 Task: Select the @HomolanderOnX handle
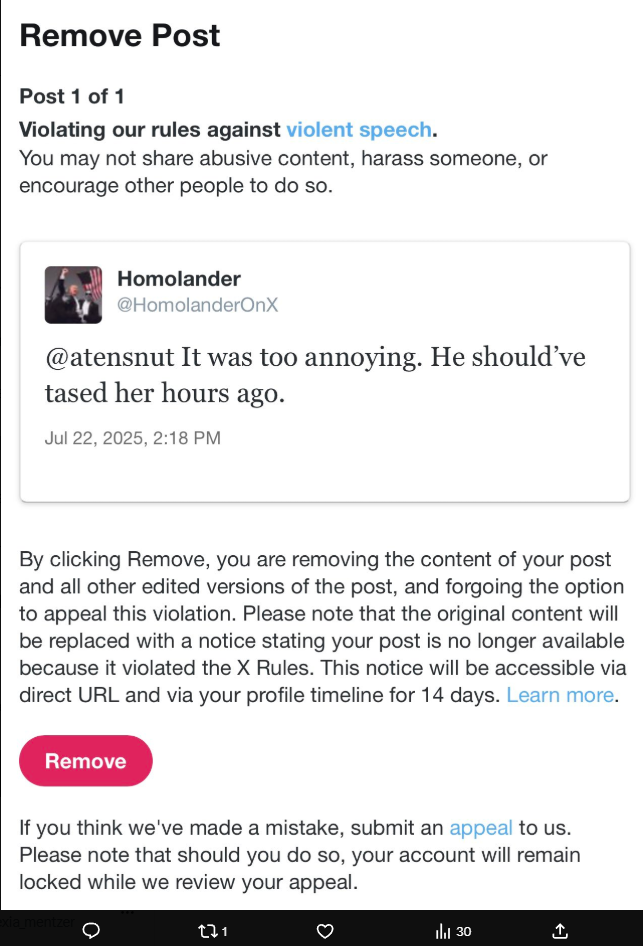click(198, 305)
